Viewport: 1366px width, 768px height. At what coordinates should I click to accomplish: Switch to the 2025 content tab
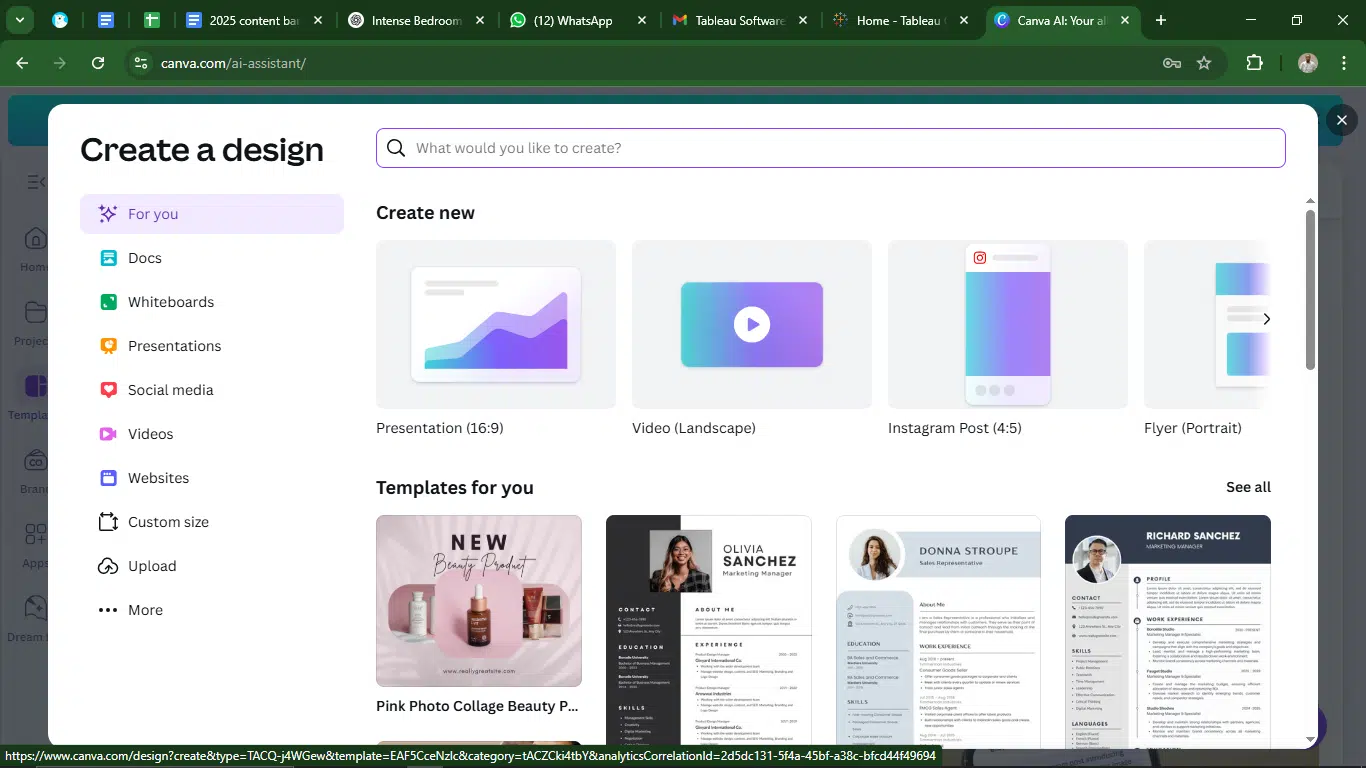click(253, 20)
